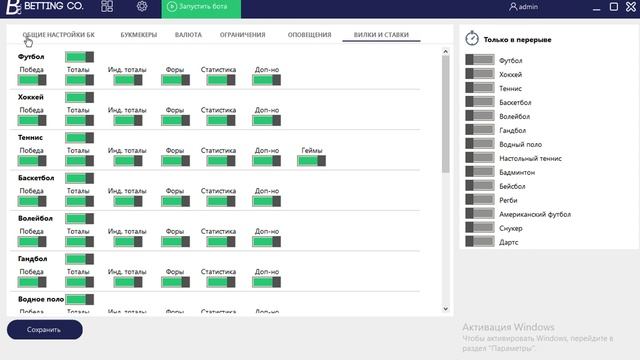640x360 pixels.
Task: Click the Betting Co. logo
Action: pos(45,7)
